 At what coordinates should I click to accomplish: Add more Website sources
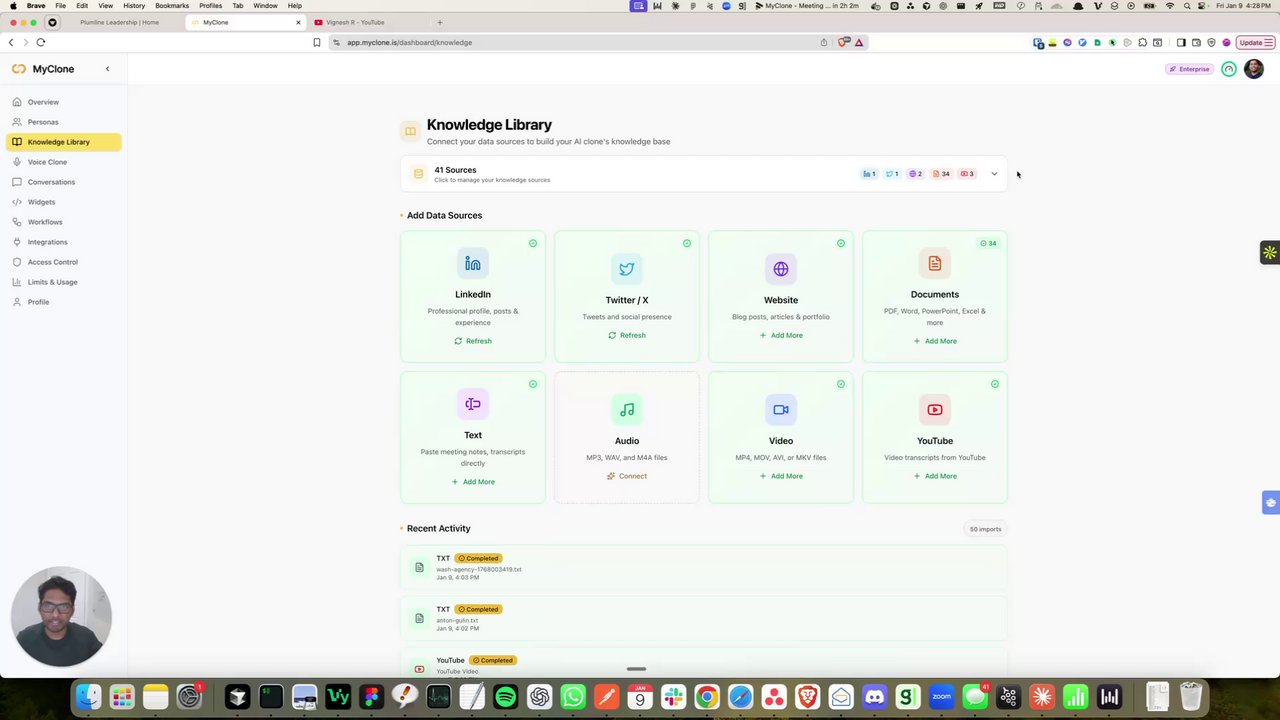point(781,335)
